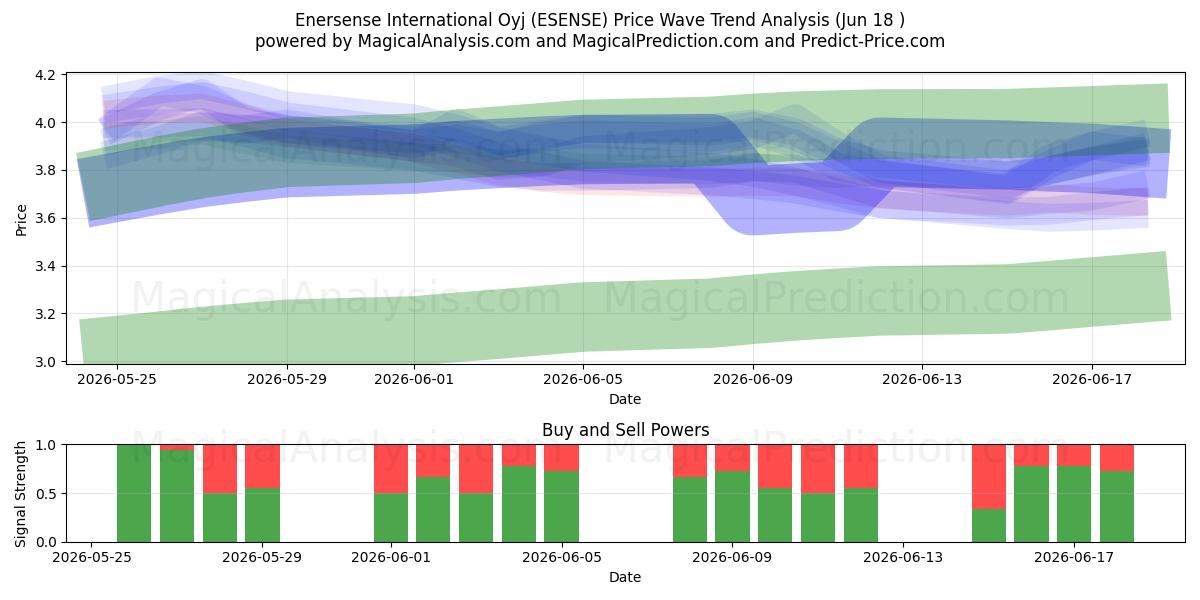The height and width of the screenshot is (600, 1200).
Task: Click the 'Date' label under the price chart
Action: (625, 399)
